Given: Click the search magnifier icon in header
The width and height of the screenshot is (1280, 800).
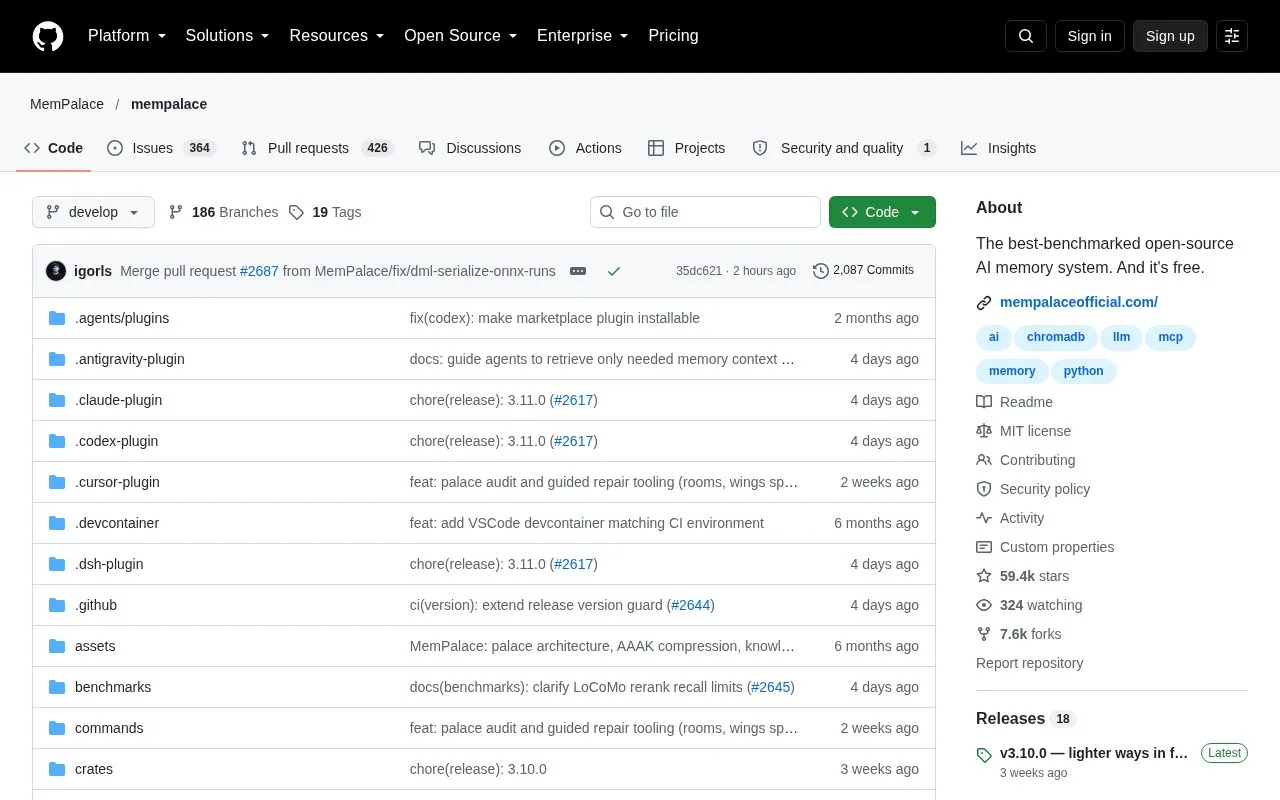Looking at the screenshot, I should (x=1026, y=36).
